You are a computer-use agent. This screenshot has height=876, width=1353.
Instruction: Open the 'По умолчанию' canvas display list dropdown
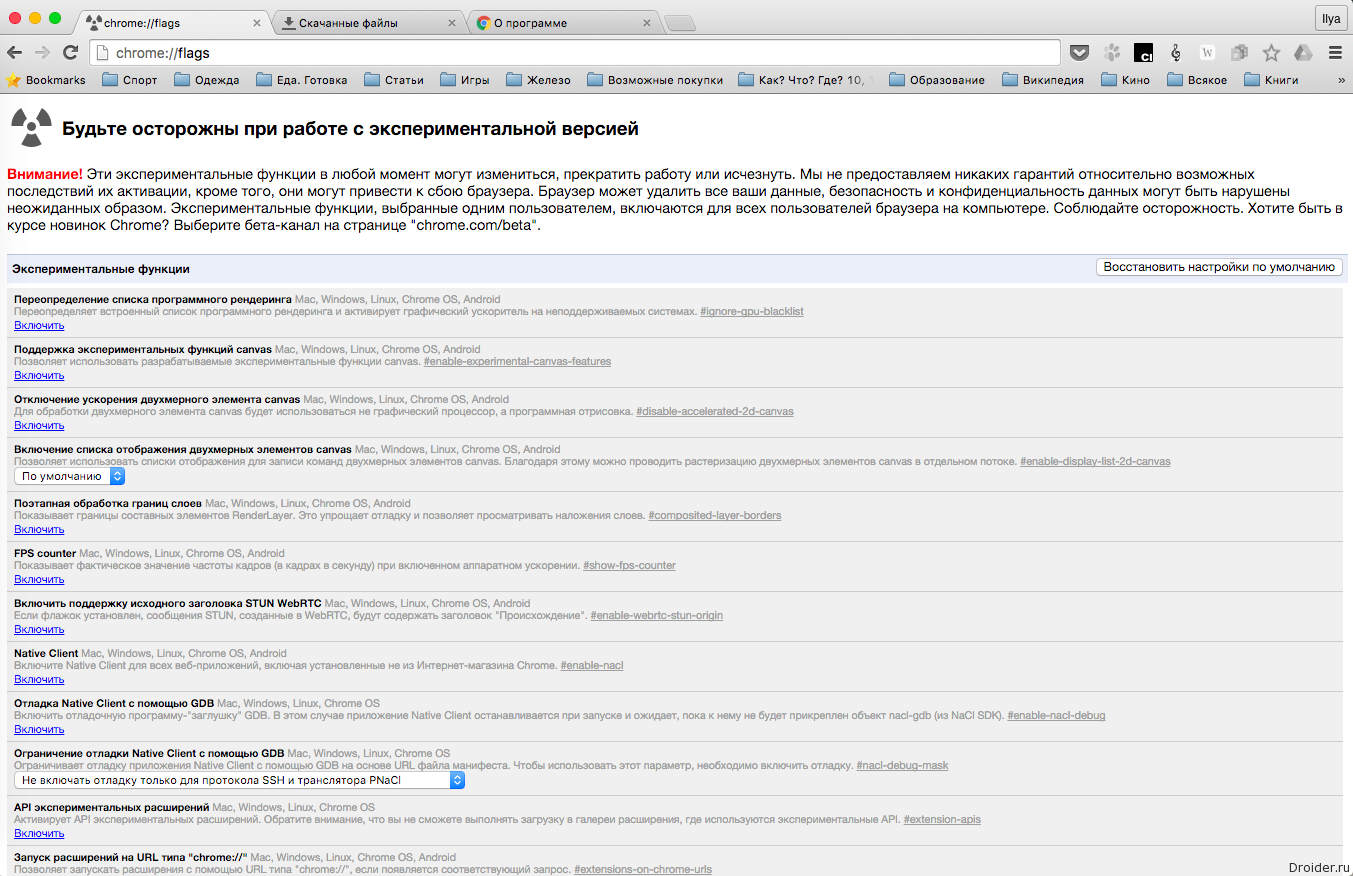(x=69, y=477)
